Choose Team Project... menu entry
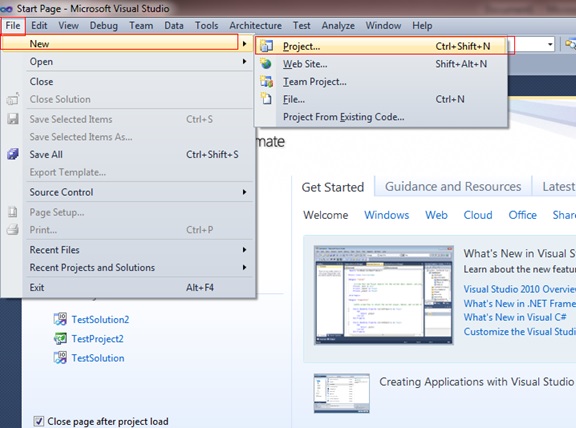The height and width of the screenshot is (428, 576). click(x=382, y=82)
